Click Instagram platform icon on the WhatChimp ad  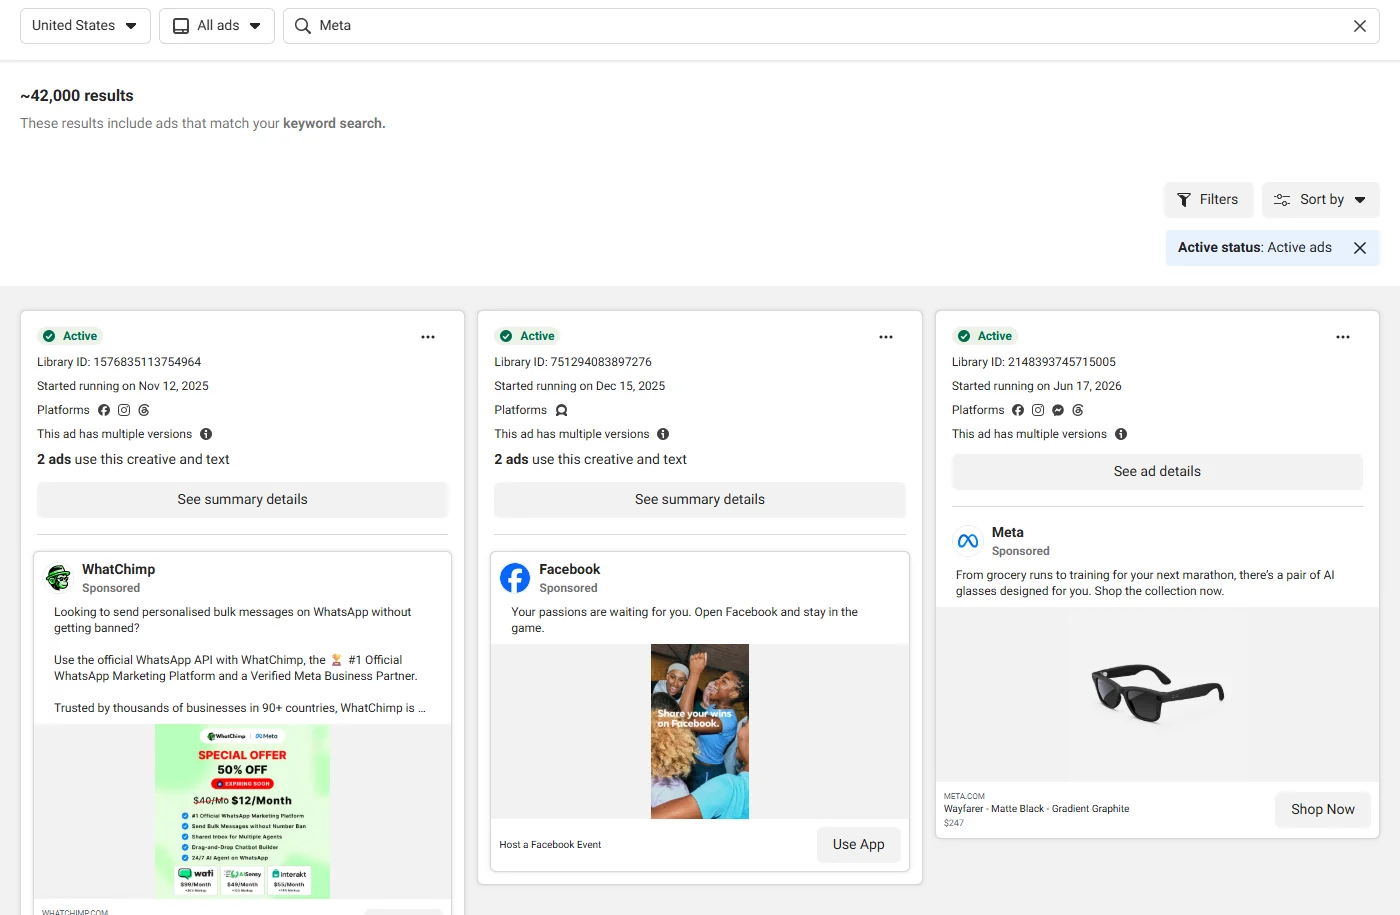pos(124,410)
